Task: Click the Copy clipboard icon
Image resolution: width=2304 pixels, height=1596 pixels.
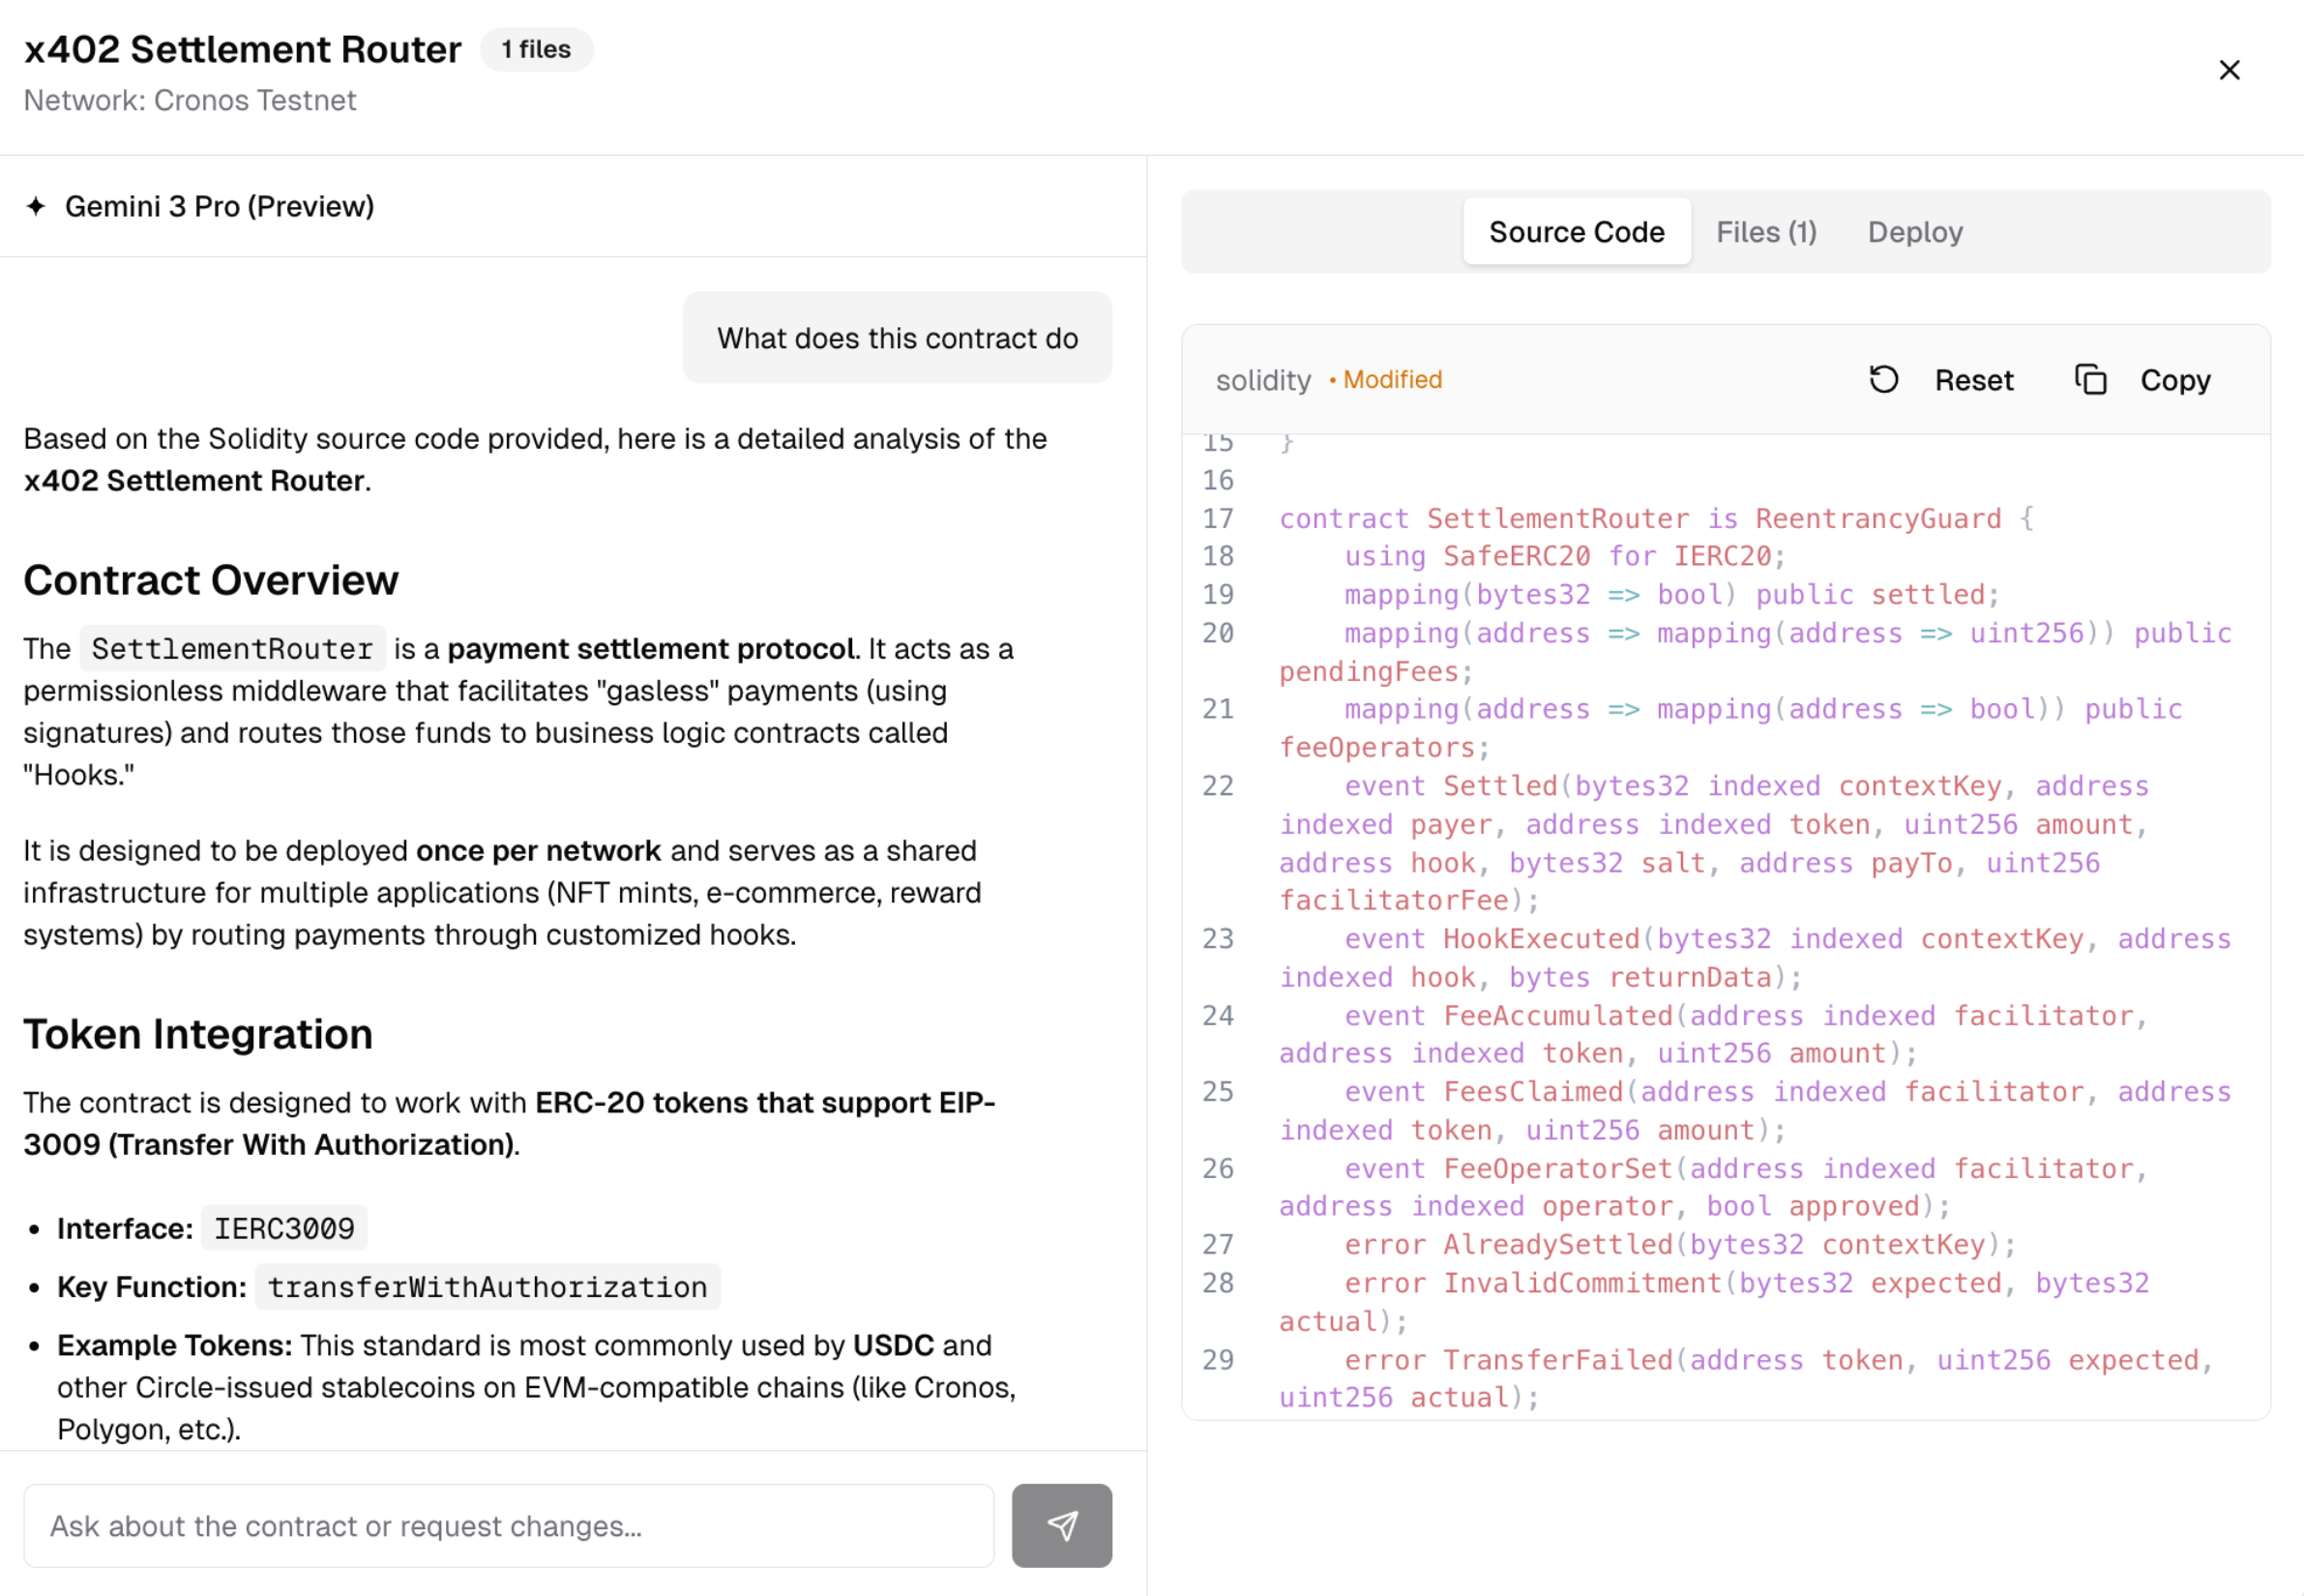Action: click(2090, 380)
